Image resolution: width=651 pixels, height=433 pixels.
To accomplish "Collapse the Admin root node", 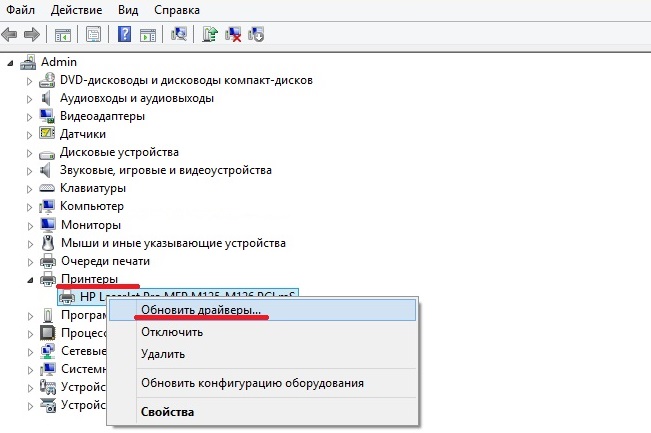I will [x=10, y=63].
